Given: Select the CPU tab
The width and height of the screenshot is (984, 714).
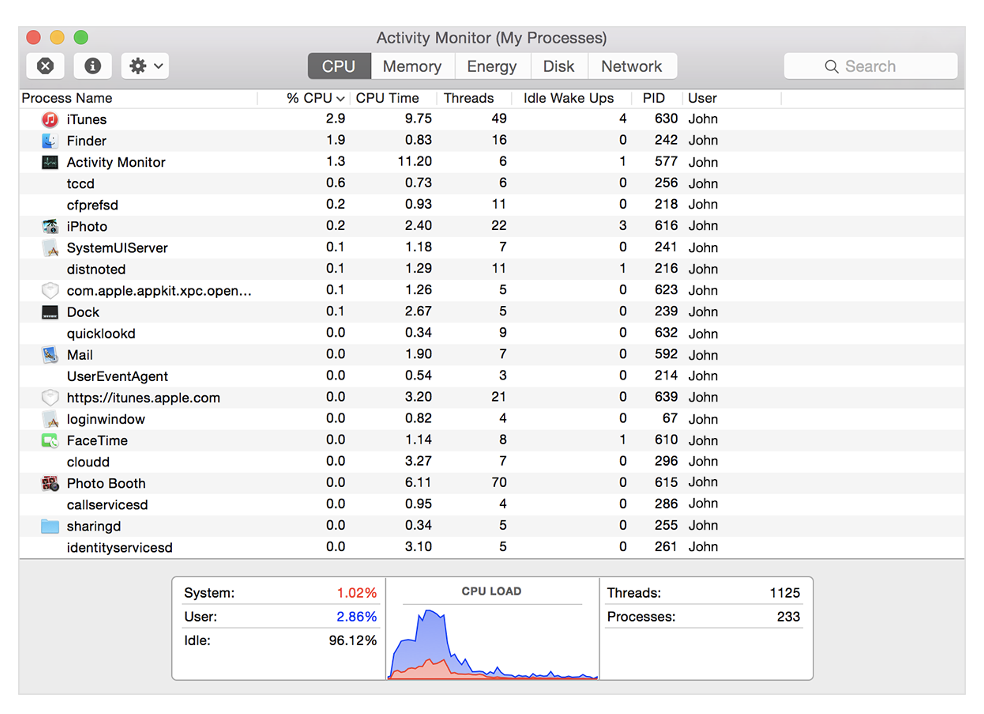Looking at the screenshot, I should [x=339, y=66].
